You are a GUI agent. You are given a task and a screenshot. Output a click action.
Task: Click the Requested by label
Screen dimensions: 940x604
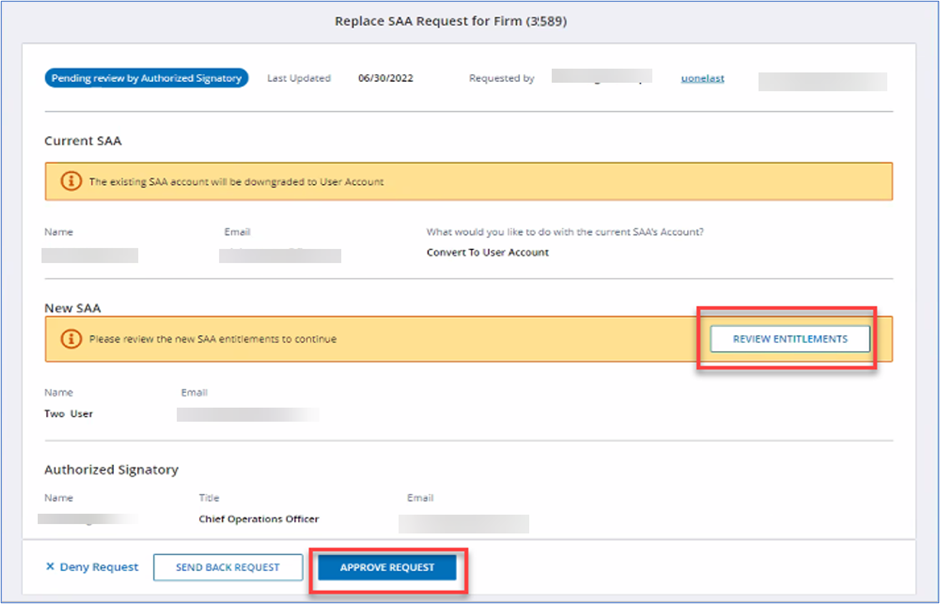pos(501,78)
